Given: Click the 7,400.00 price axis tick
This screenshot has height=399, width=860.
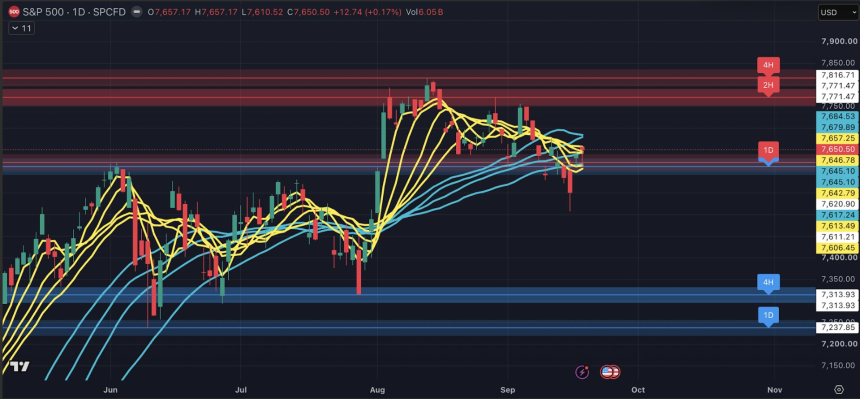Looking at the screenshot, I should tap(838, 257).
